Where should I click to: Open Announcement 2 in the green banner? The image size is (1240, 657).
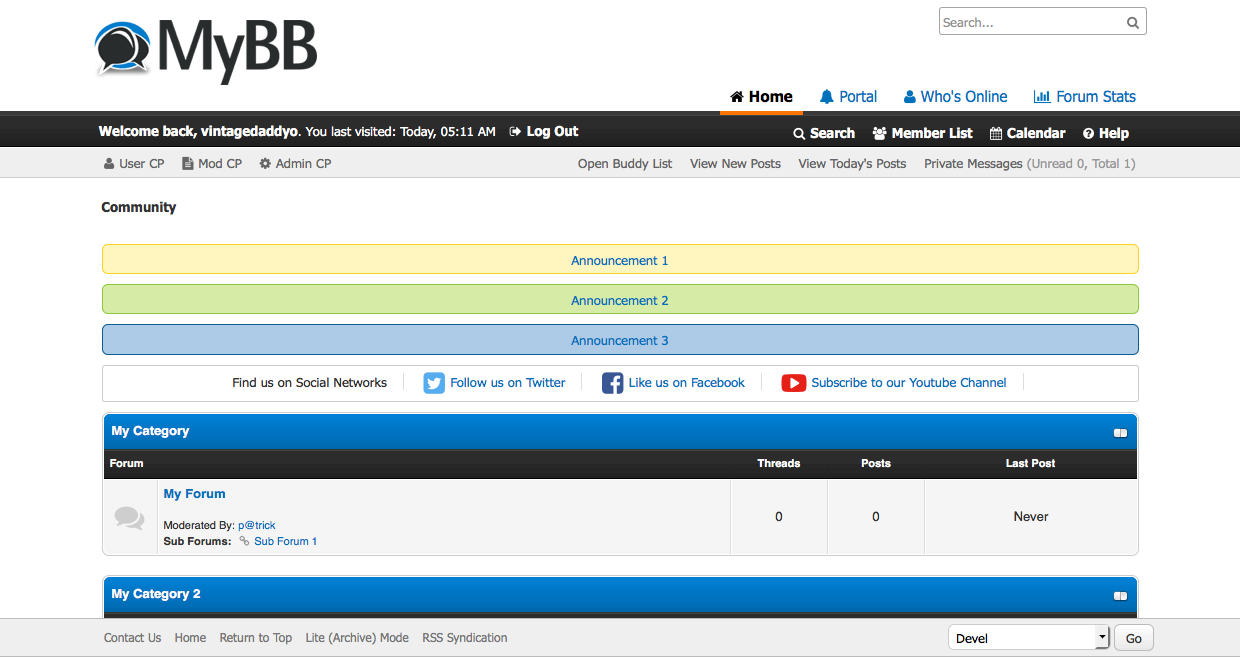pos(620,300)
